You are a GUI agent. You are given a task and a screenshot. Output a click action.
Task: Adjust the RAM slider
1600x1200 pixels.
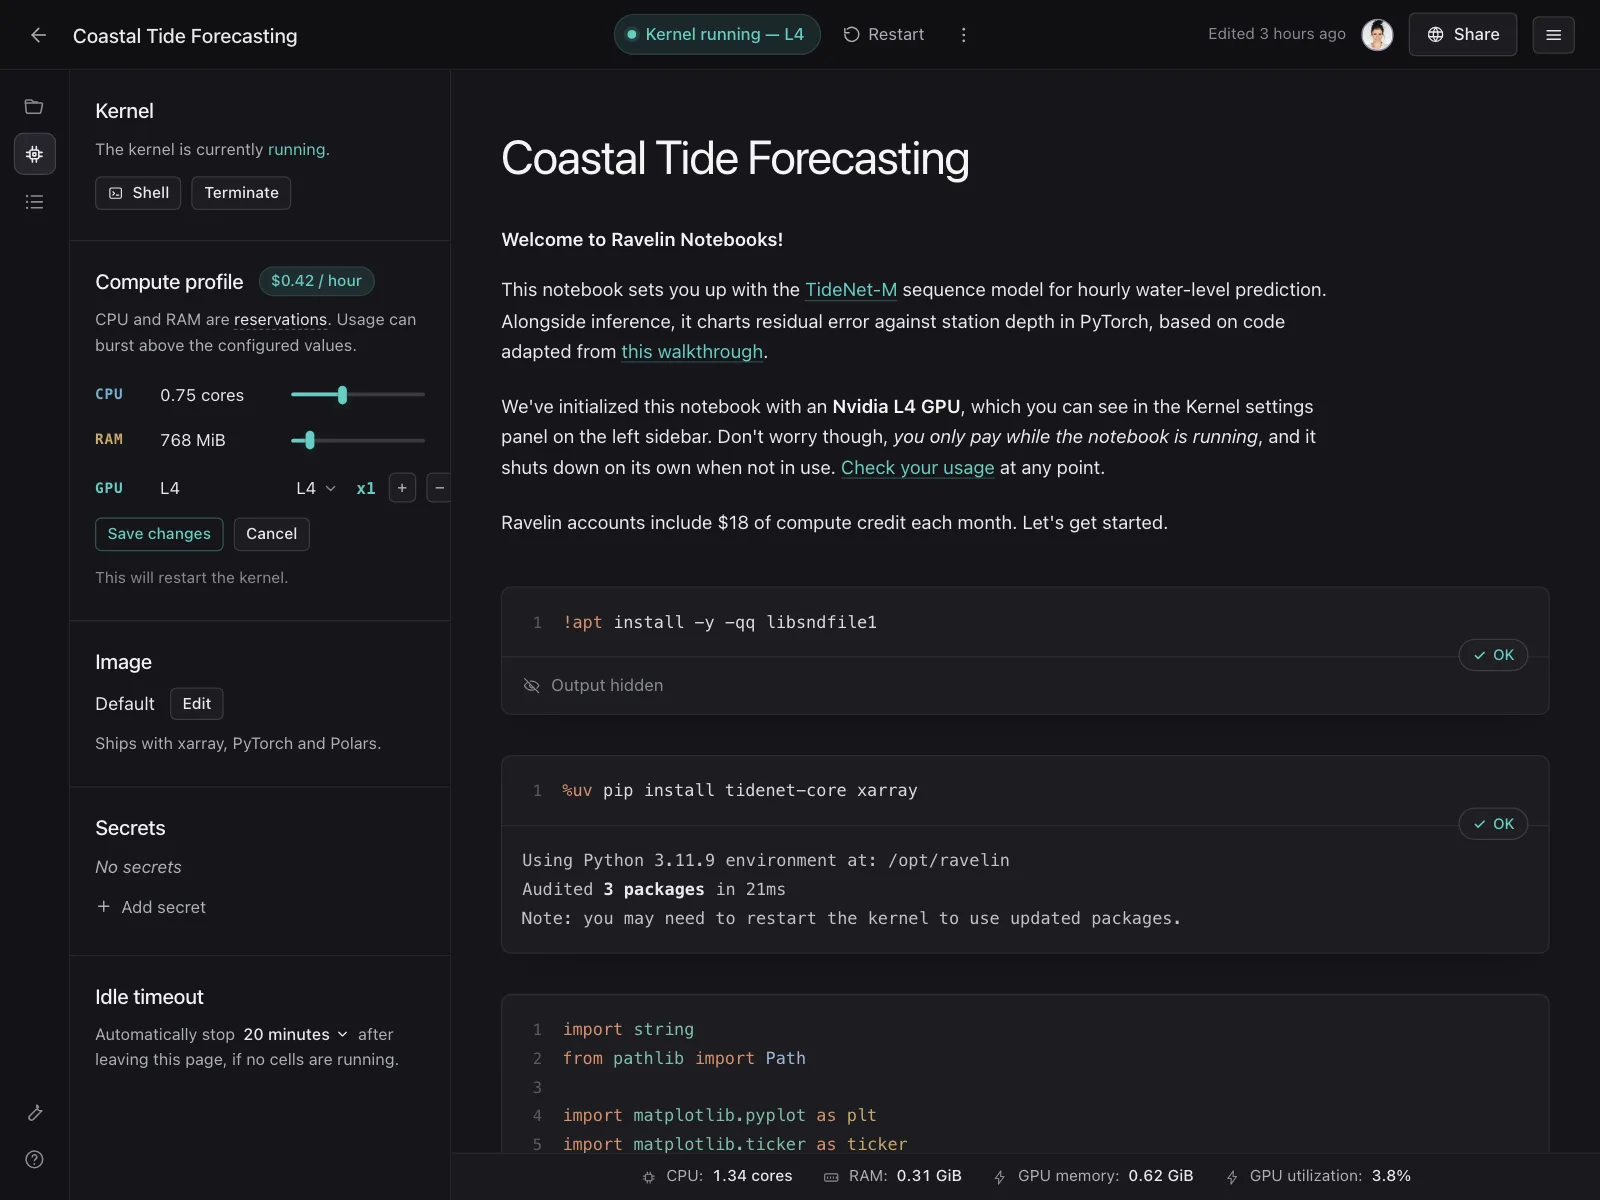point(358,440)
